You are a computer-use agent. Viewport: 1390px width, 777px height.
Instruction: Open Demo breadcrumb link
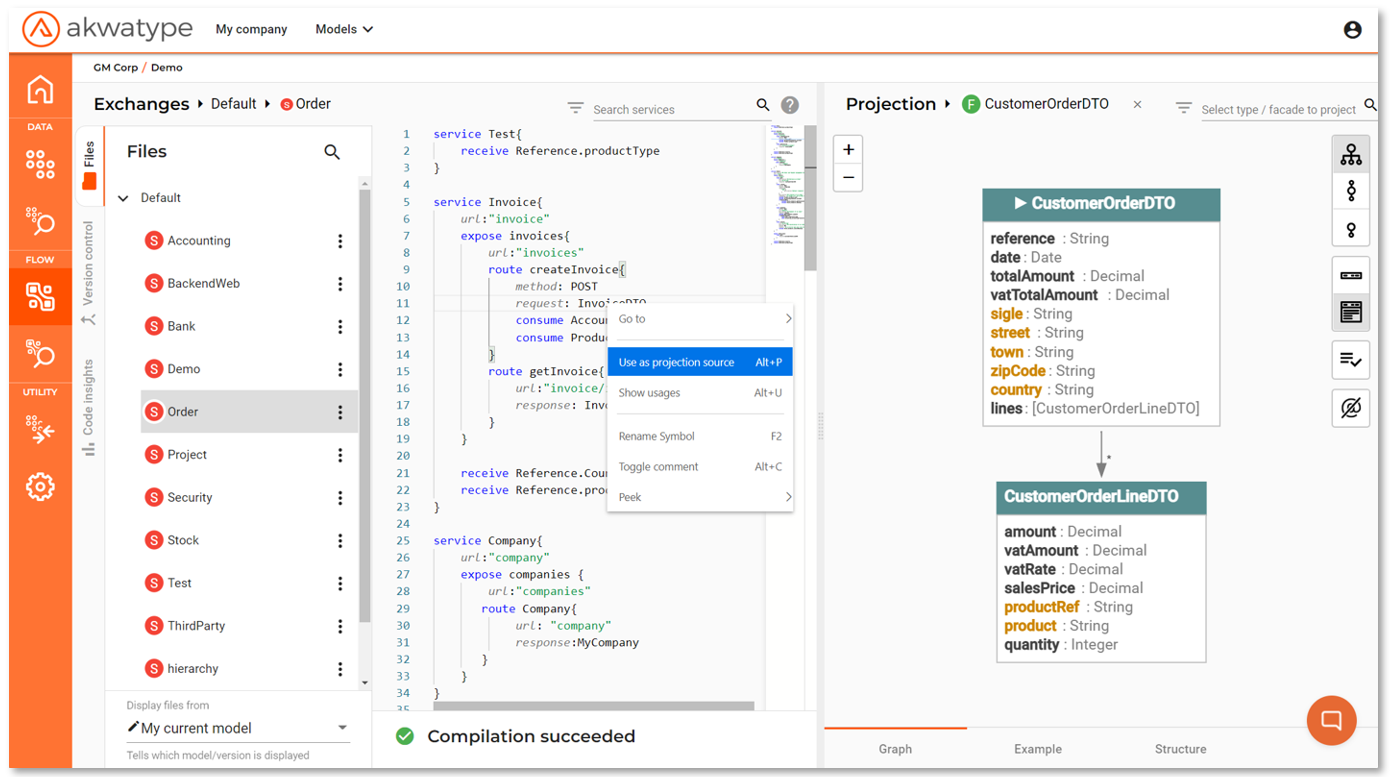[x=167, y=68]
